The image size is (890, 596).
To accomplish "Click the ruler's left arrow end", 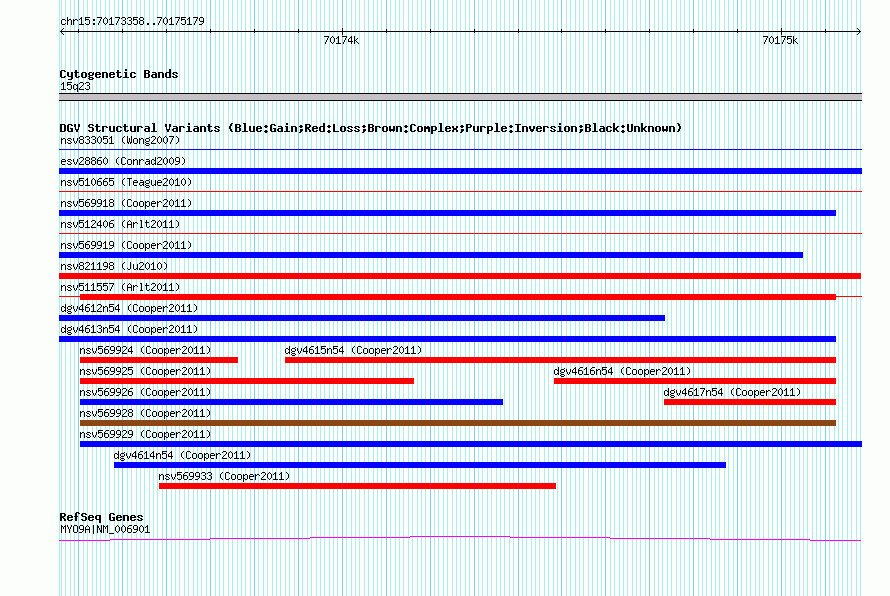I will click(62, 31).
